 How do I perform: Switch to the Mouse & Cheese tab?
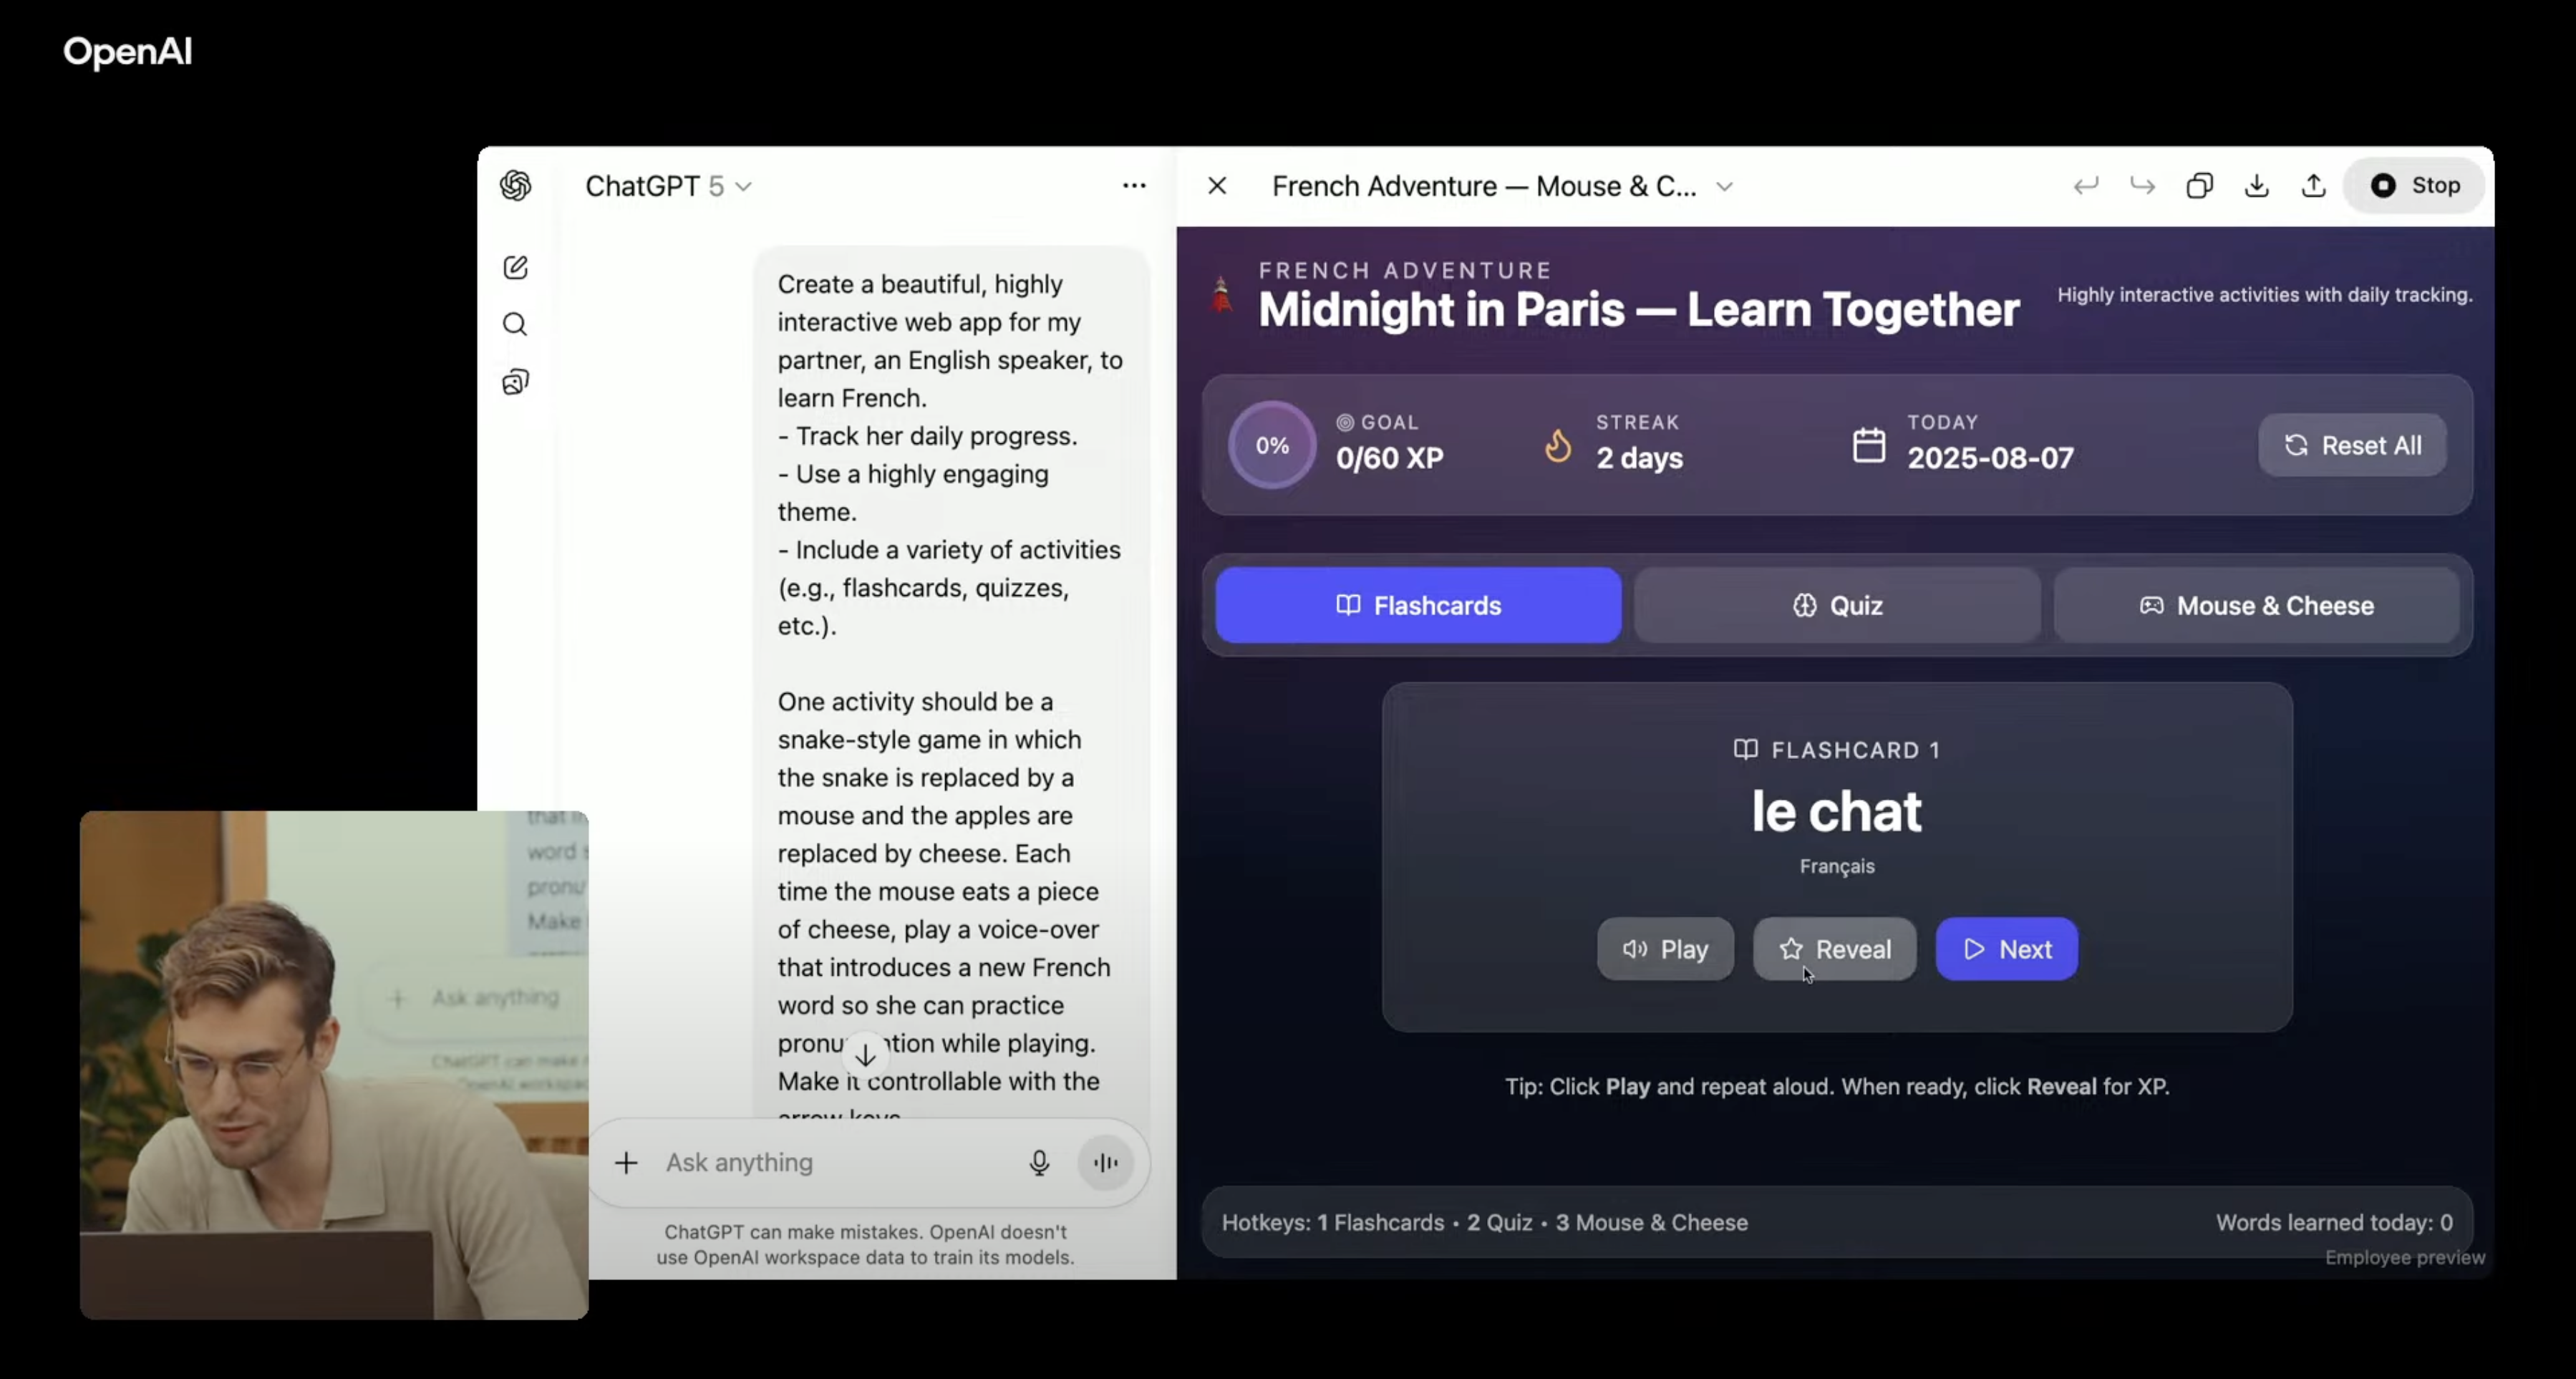click(2256, 605)
